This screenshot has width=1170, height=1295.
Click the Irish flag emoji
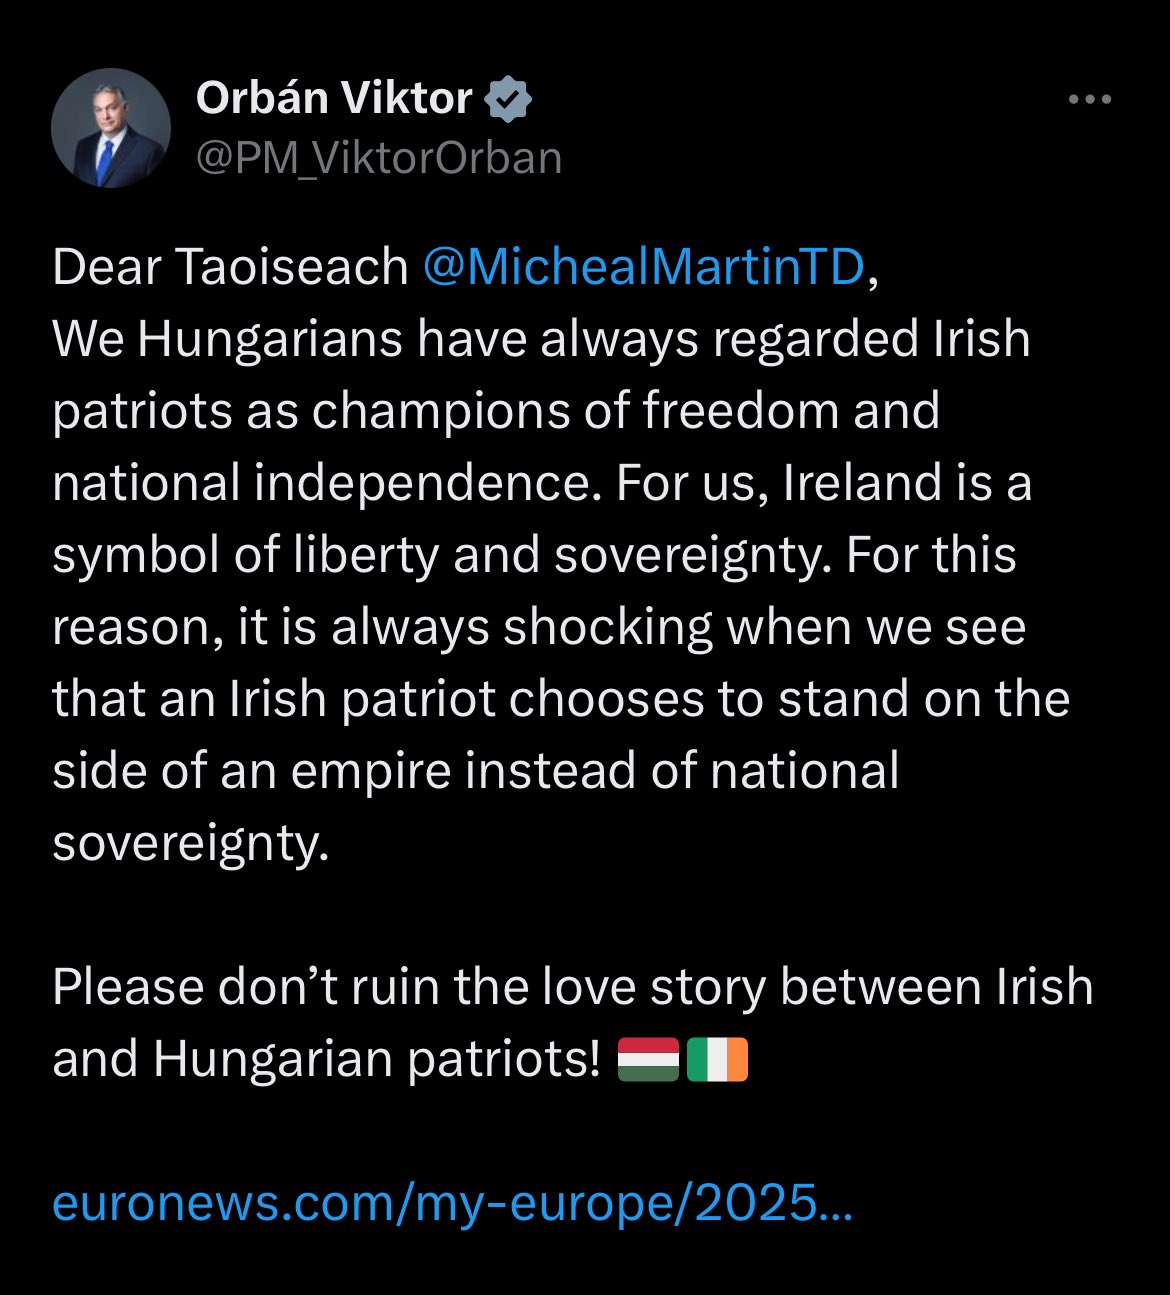717,1060
